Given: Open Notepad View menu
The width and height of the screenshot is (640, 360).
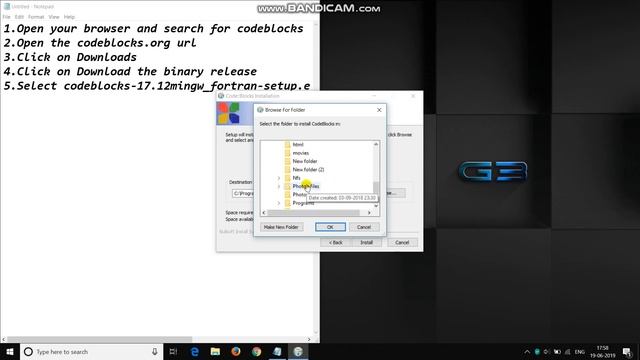Looking at the screenshot, I should point(54,17).
